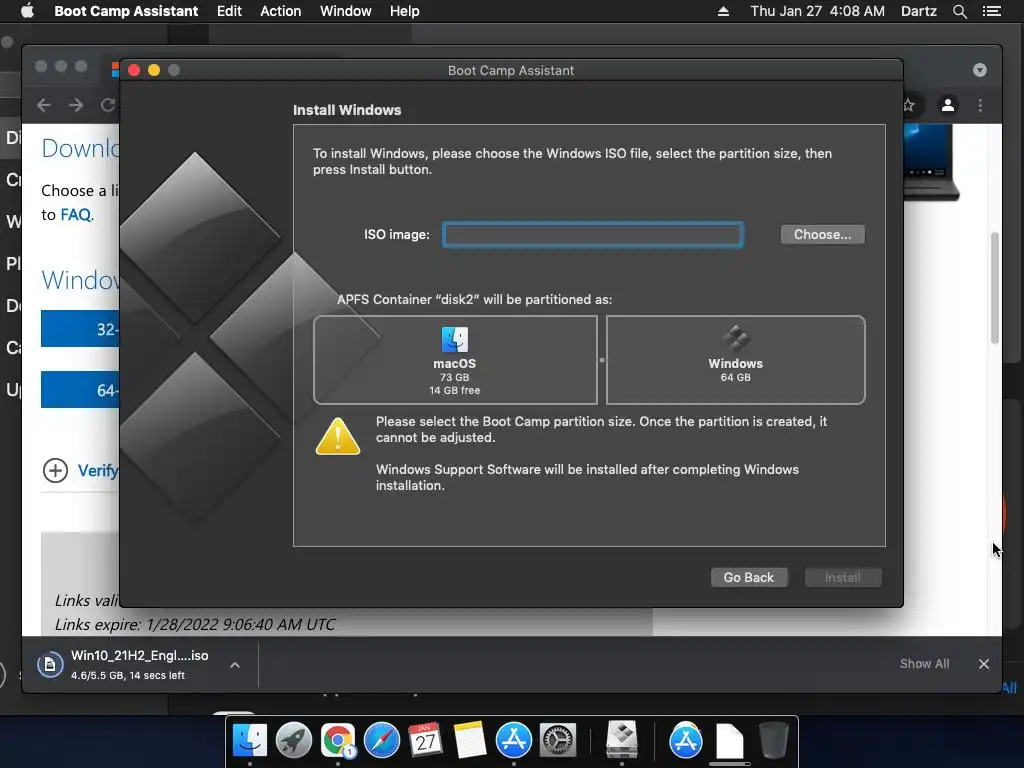
Task: Open Boot Camp Assistant Dock icon
Action: tap(622, 739)
